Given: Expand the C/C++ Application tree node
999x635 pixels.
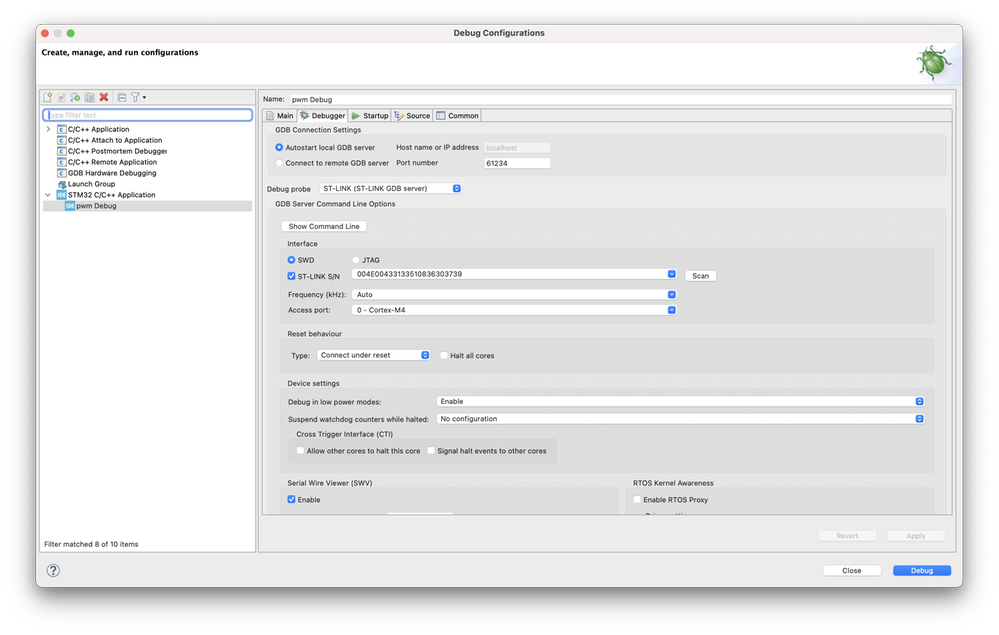Looking at the screenshot, I should [48, 129].
